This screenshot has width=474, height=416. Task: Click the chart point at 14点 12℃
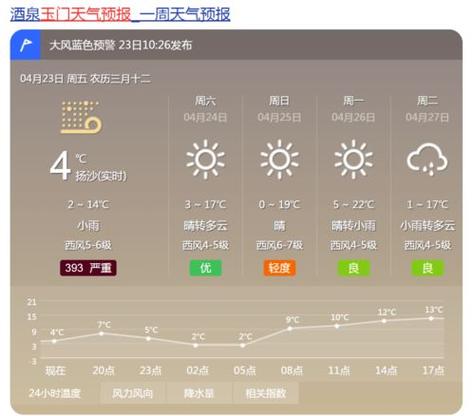pyautogui.click(x=384, y=321)
